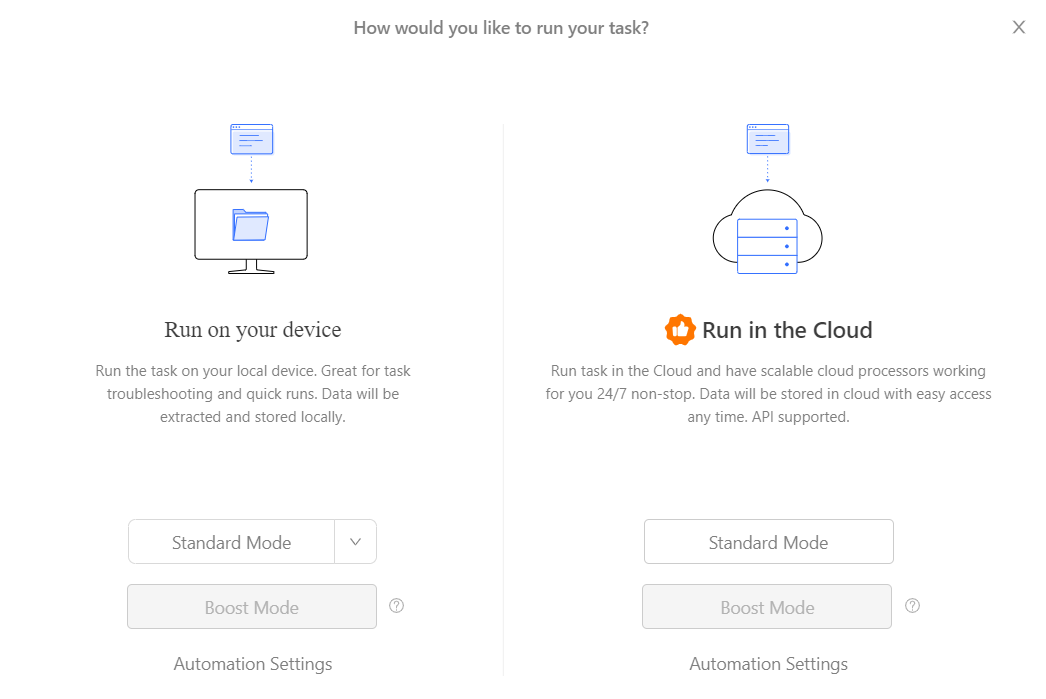This screenshot has width=1046, height=699.
Task: Click the local device description text
Action: [x=253, y=394]
